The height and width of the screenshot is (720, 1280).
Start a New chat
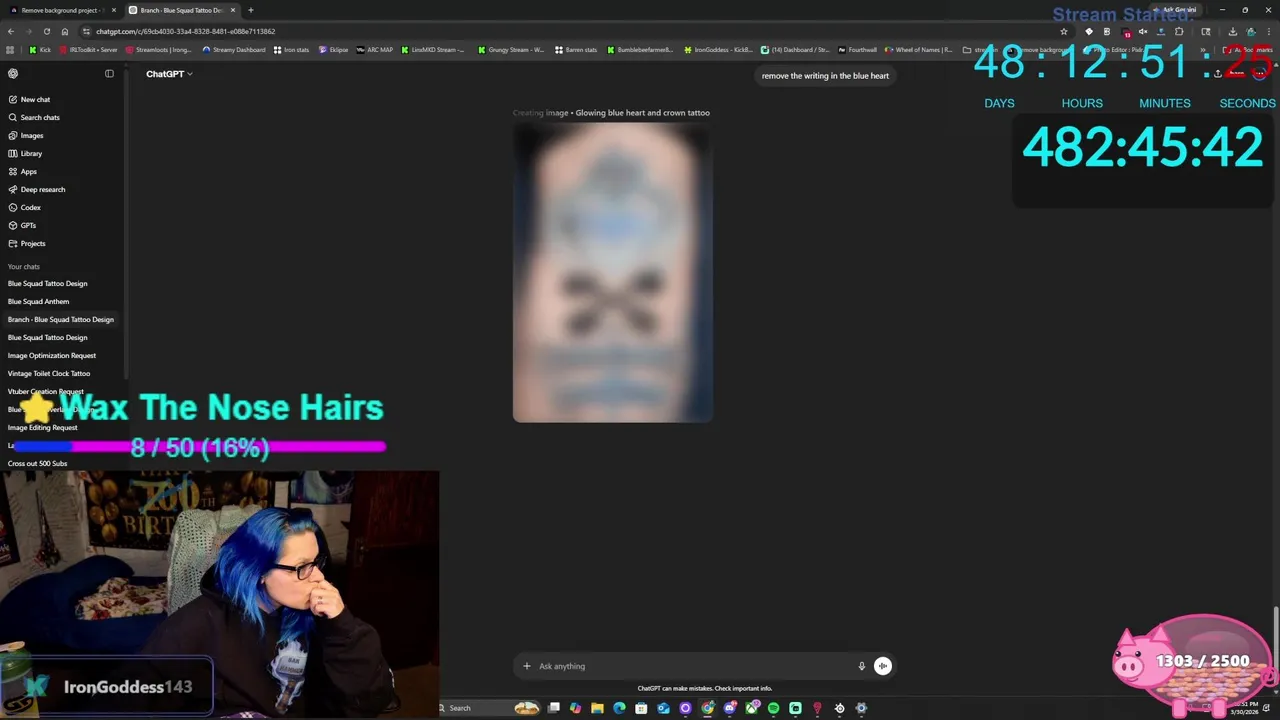point(35,99)
